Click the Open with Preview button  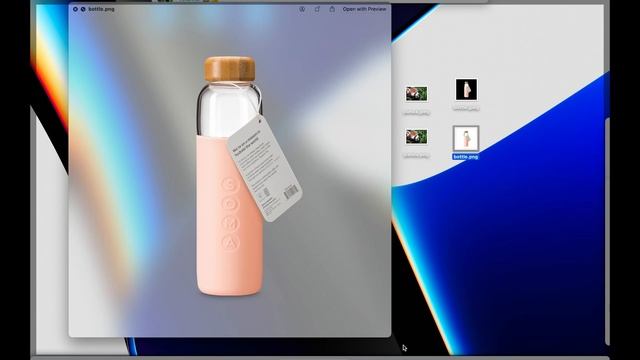[x=364, y=9]
